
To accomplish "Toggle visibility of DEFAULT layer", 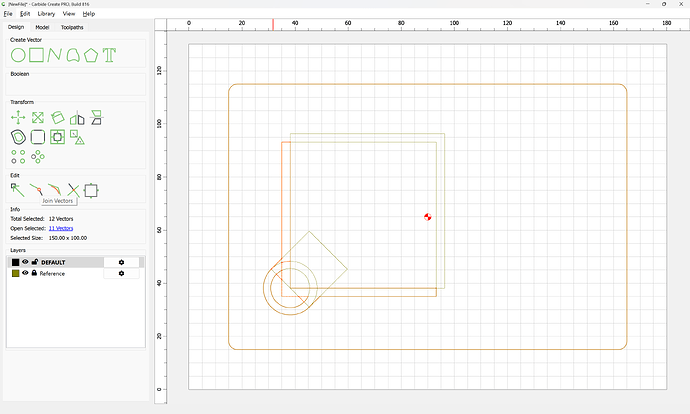I will [x=25, y=262].
